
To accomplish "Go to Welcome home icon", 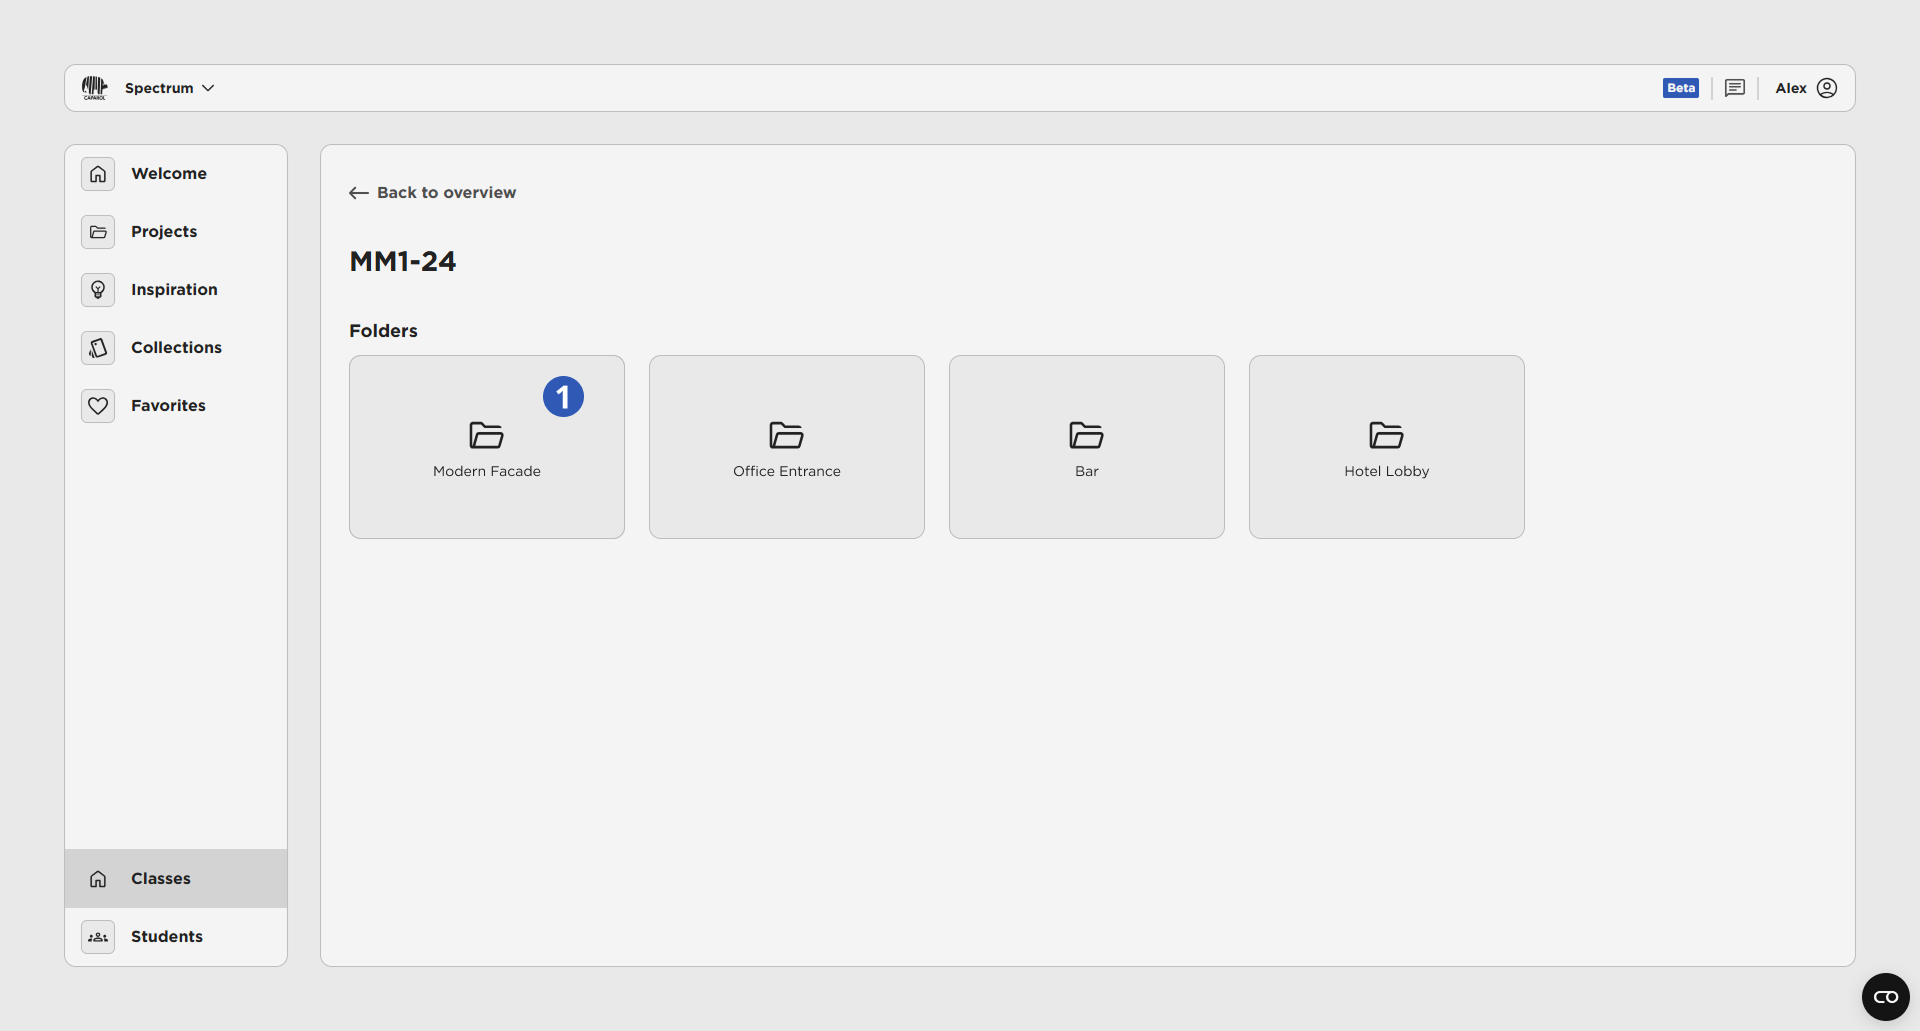I will [x=98, y=174].
